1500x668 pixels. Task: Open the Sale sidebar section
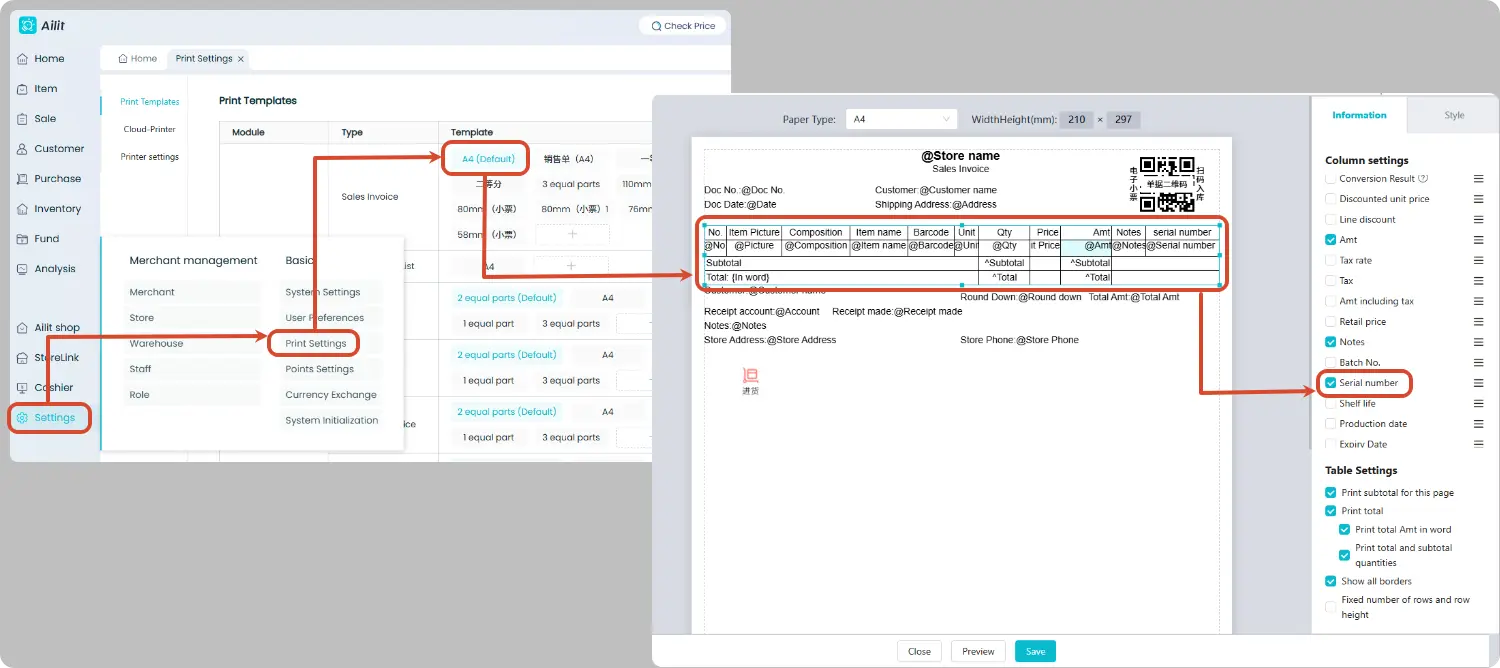(37, 119)
